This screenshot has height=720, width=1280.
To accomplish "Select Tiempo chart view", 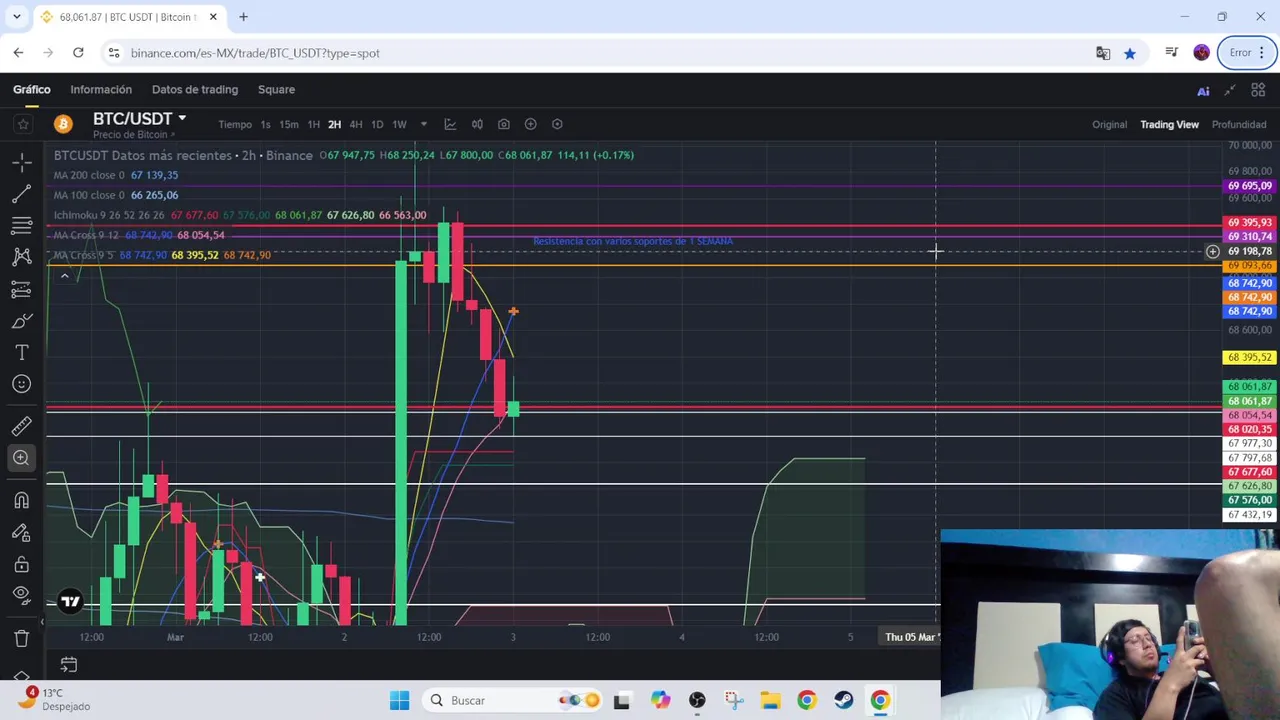I will (235, 124).
